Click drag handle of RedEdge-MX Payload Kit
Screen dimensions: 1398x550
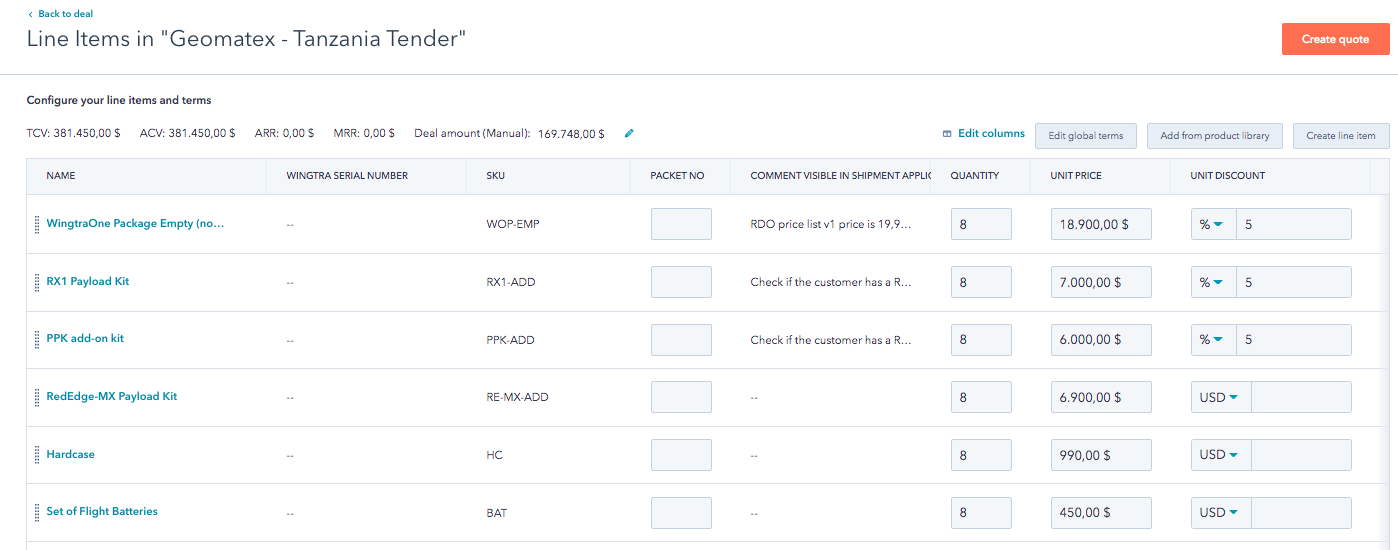click(37, 397)
